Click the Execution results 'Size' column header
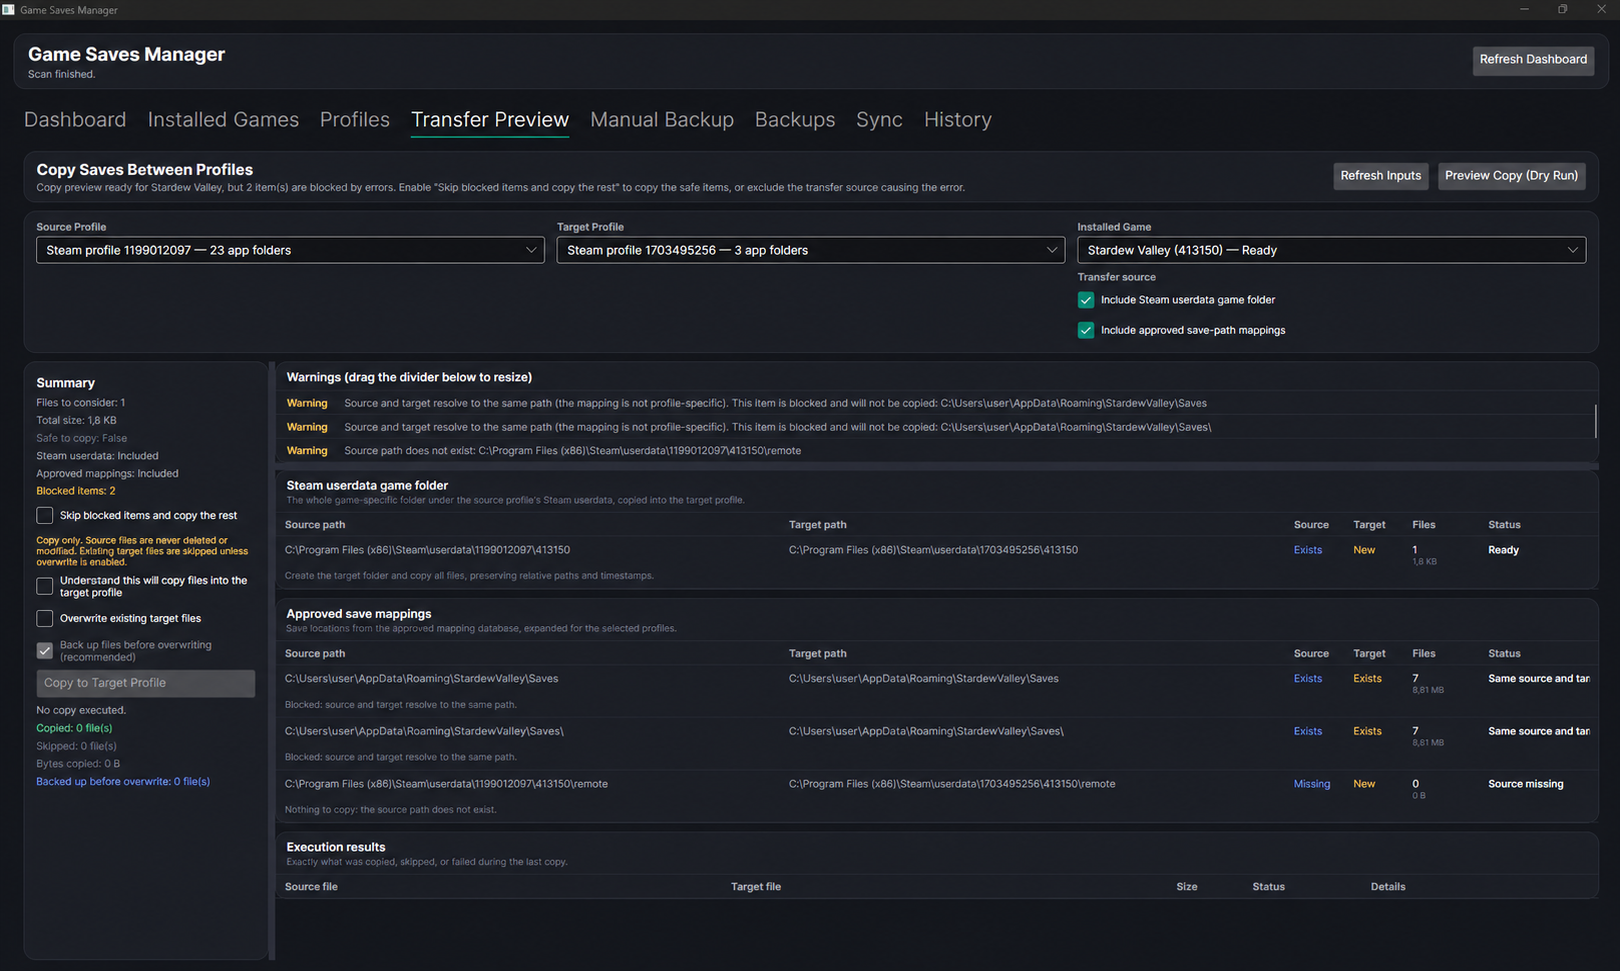 click(x=1187, y=887)
